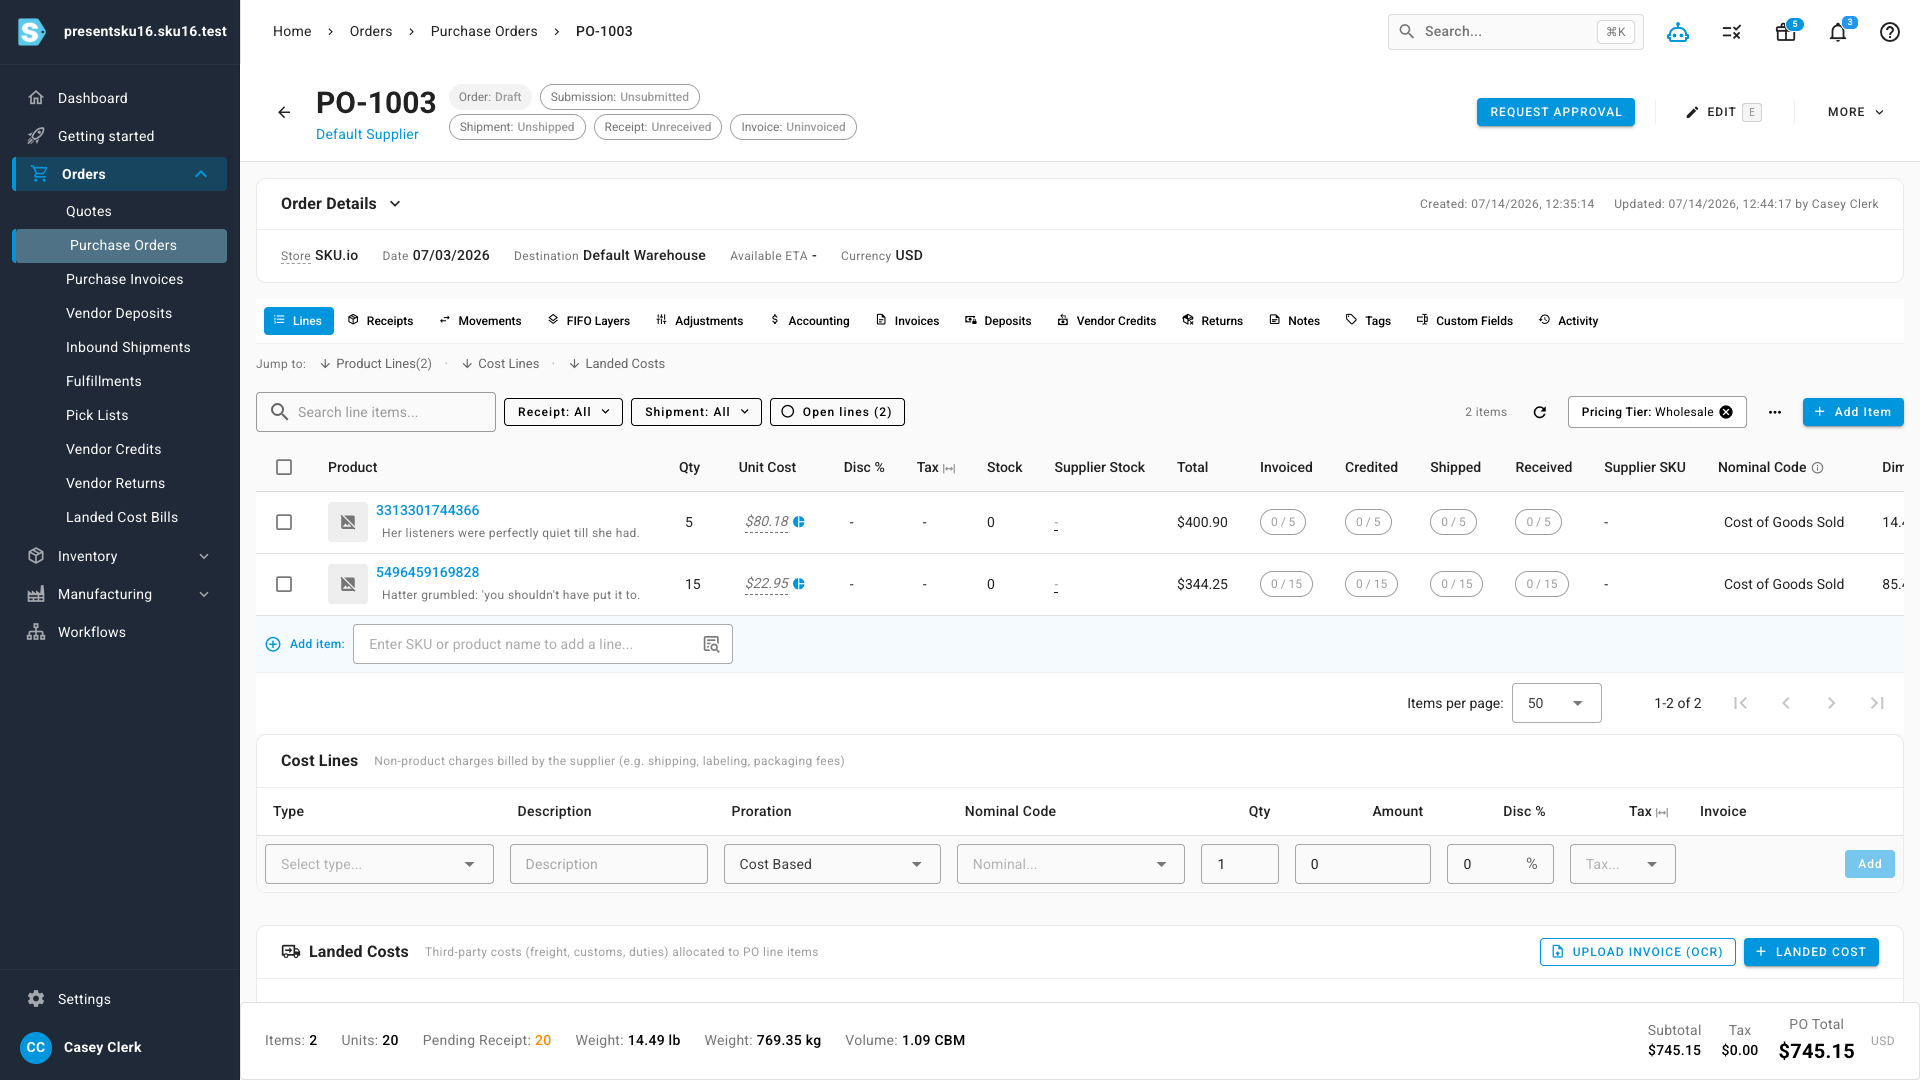Click the REQUEST APPROVAL button
Screen dimensions: 1920x1080
pos(1556,112)
